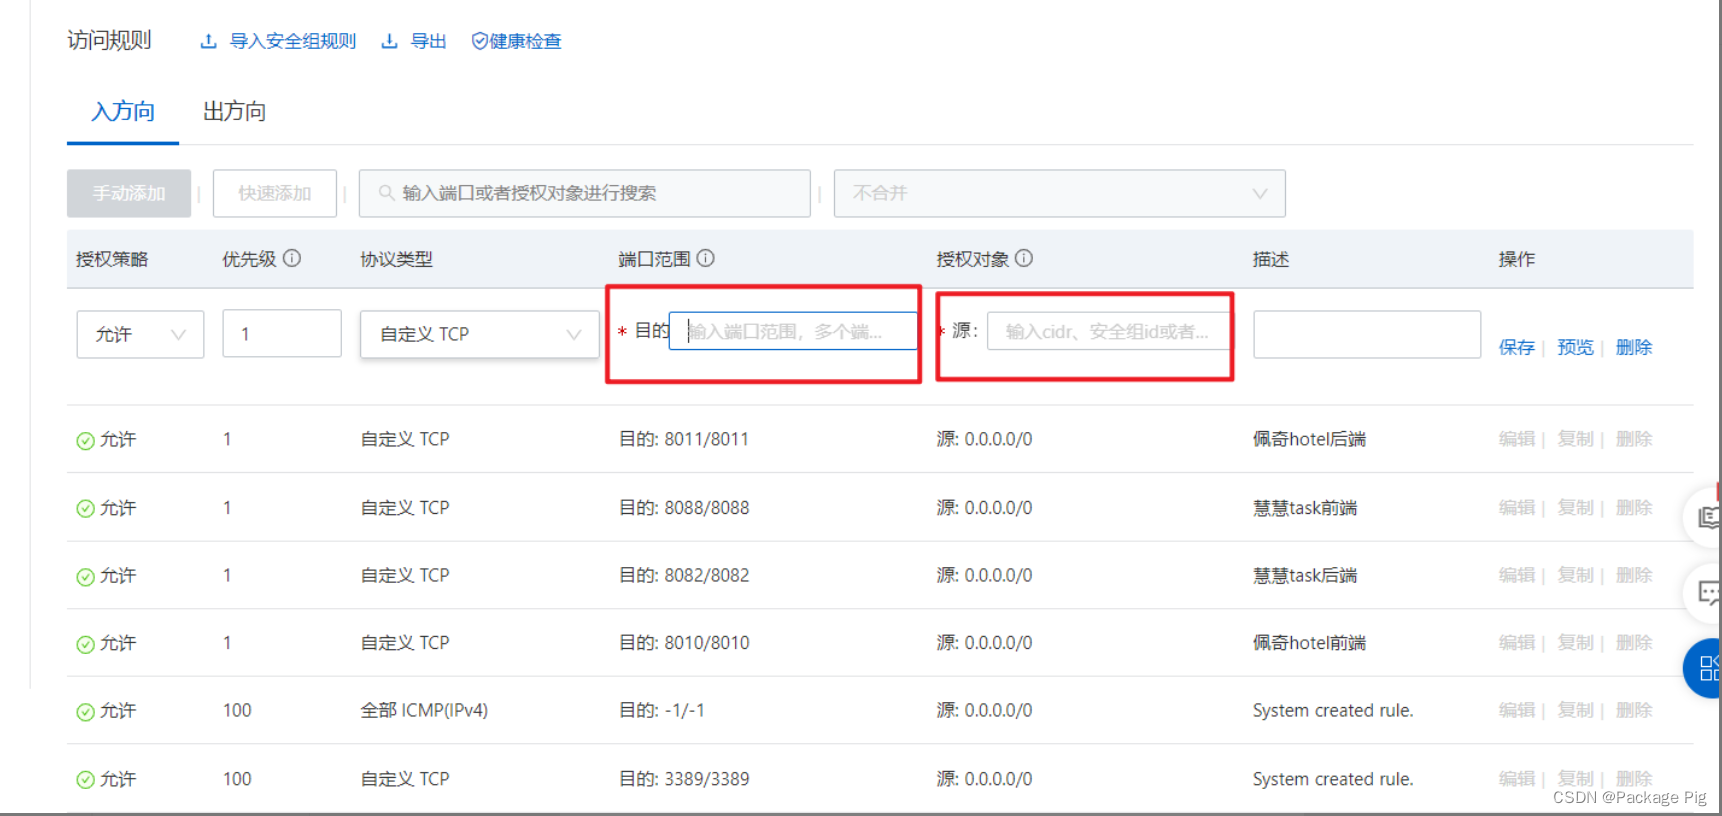Select the 慧慧task前端 description text
This screenshot has width=1722, height=816.
[1305, 508]
